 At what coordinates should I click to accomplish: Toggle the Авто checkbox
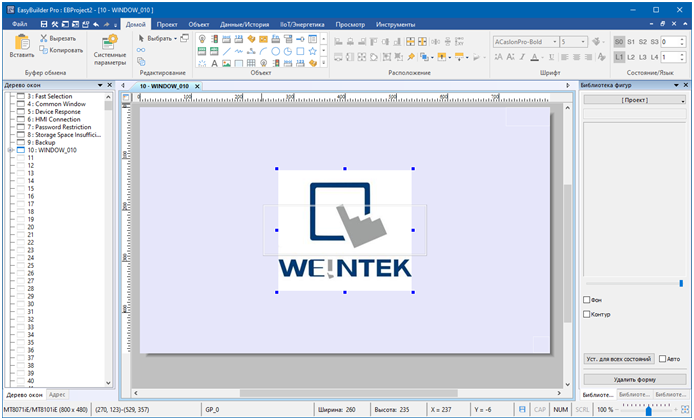point(662,358)
